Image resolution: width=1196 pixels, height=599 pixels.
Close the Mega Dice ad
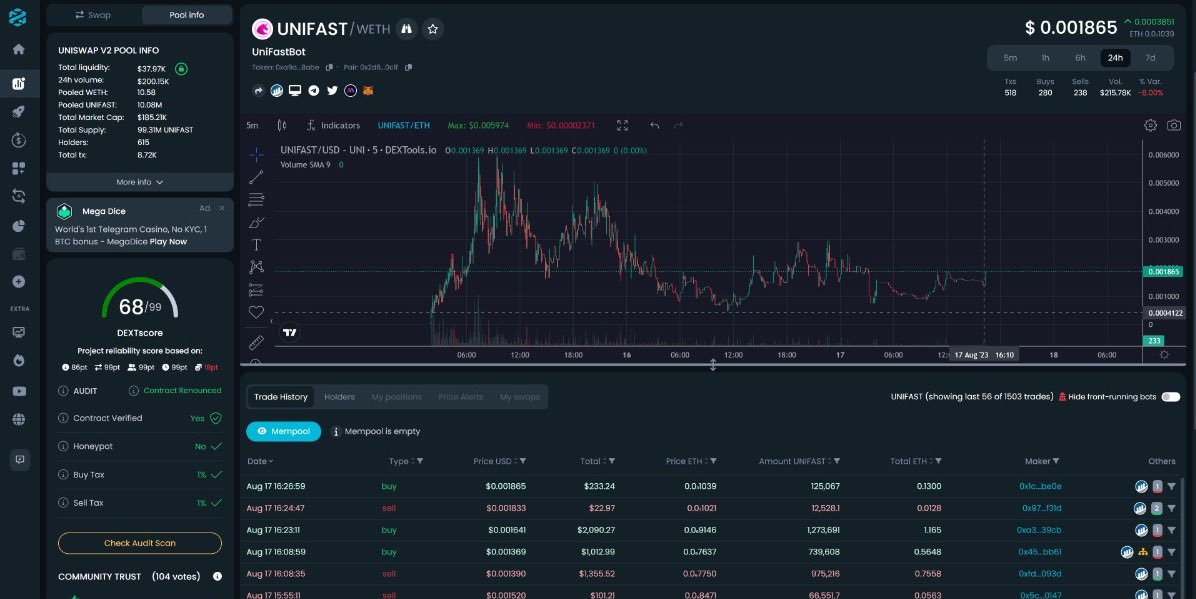click(x=222, y=208)
